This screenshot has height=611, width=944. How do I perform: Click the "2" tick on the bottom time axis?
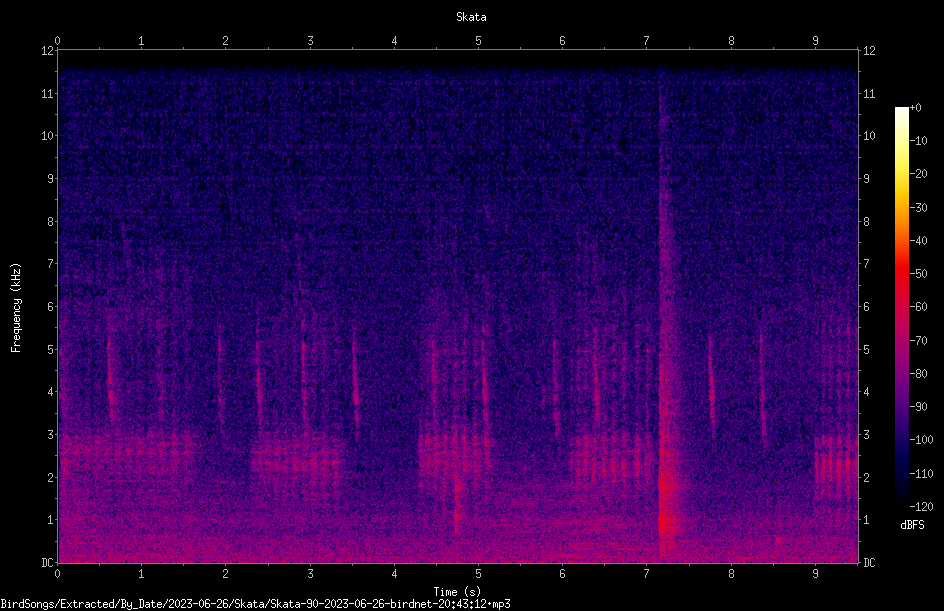[x=226, y=574]
